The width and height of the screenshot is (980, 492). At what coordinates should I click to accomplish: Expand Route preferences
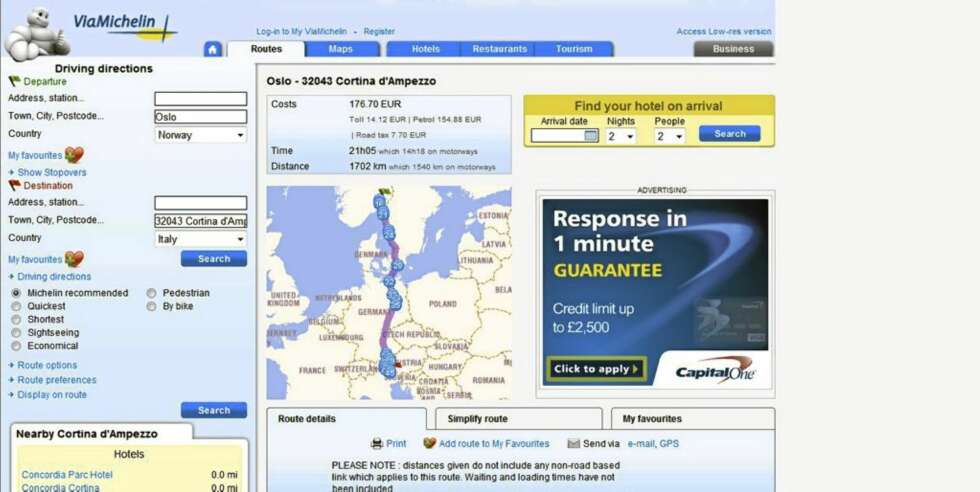click(57, 380)
